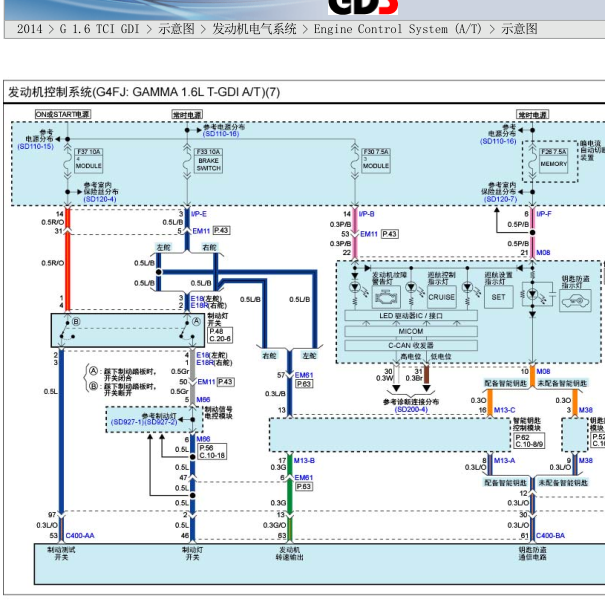The height and width of the screenshot is (608, 605).
Task: Click EM11 label on 0.5Gr wire
Action: point(206,382)
